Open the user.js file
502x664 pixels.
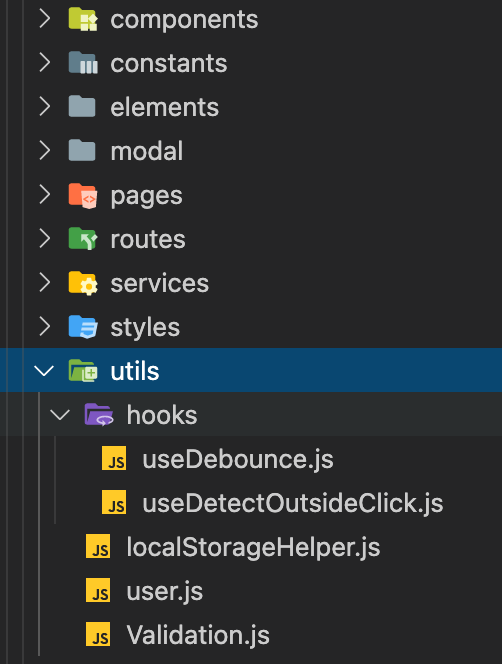click(164, 591)
